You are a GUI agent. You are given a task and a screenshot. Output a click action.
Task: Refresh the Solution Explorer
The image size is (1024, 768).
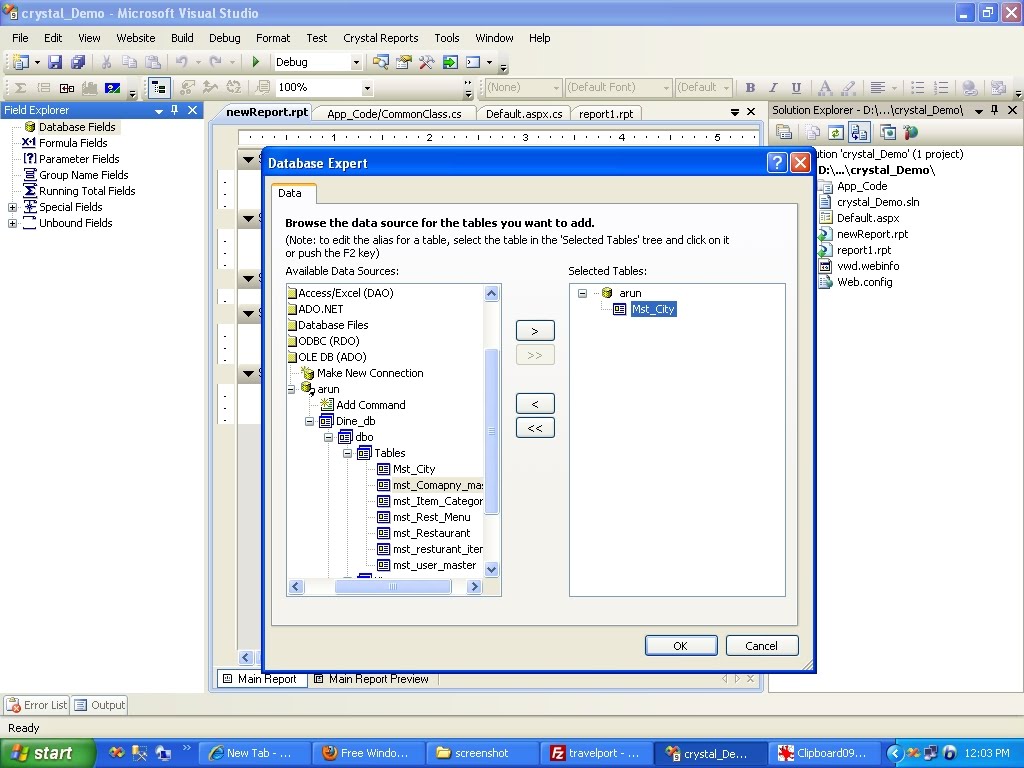click(x=835, y=131)
